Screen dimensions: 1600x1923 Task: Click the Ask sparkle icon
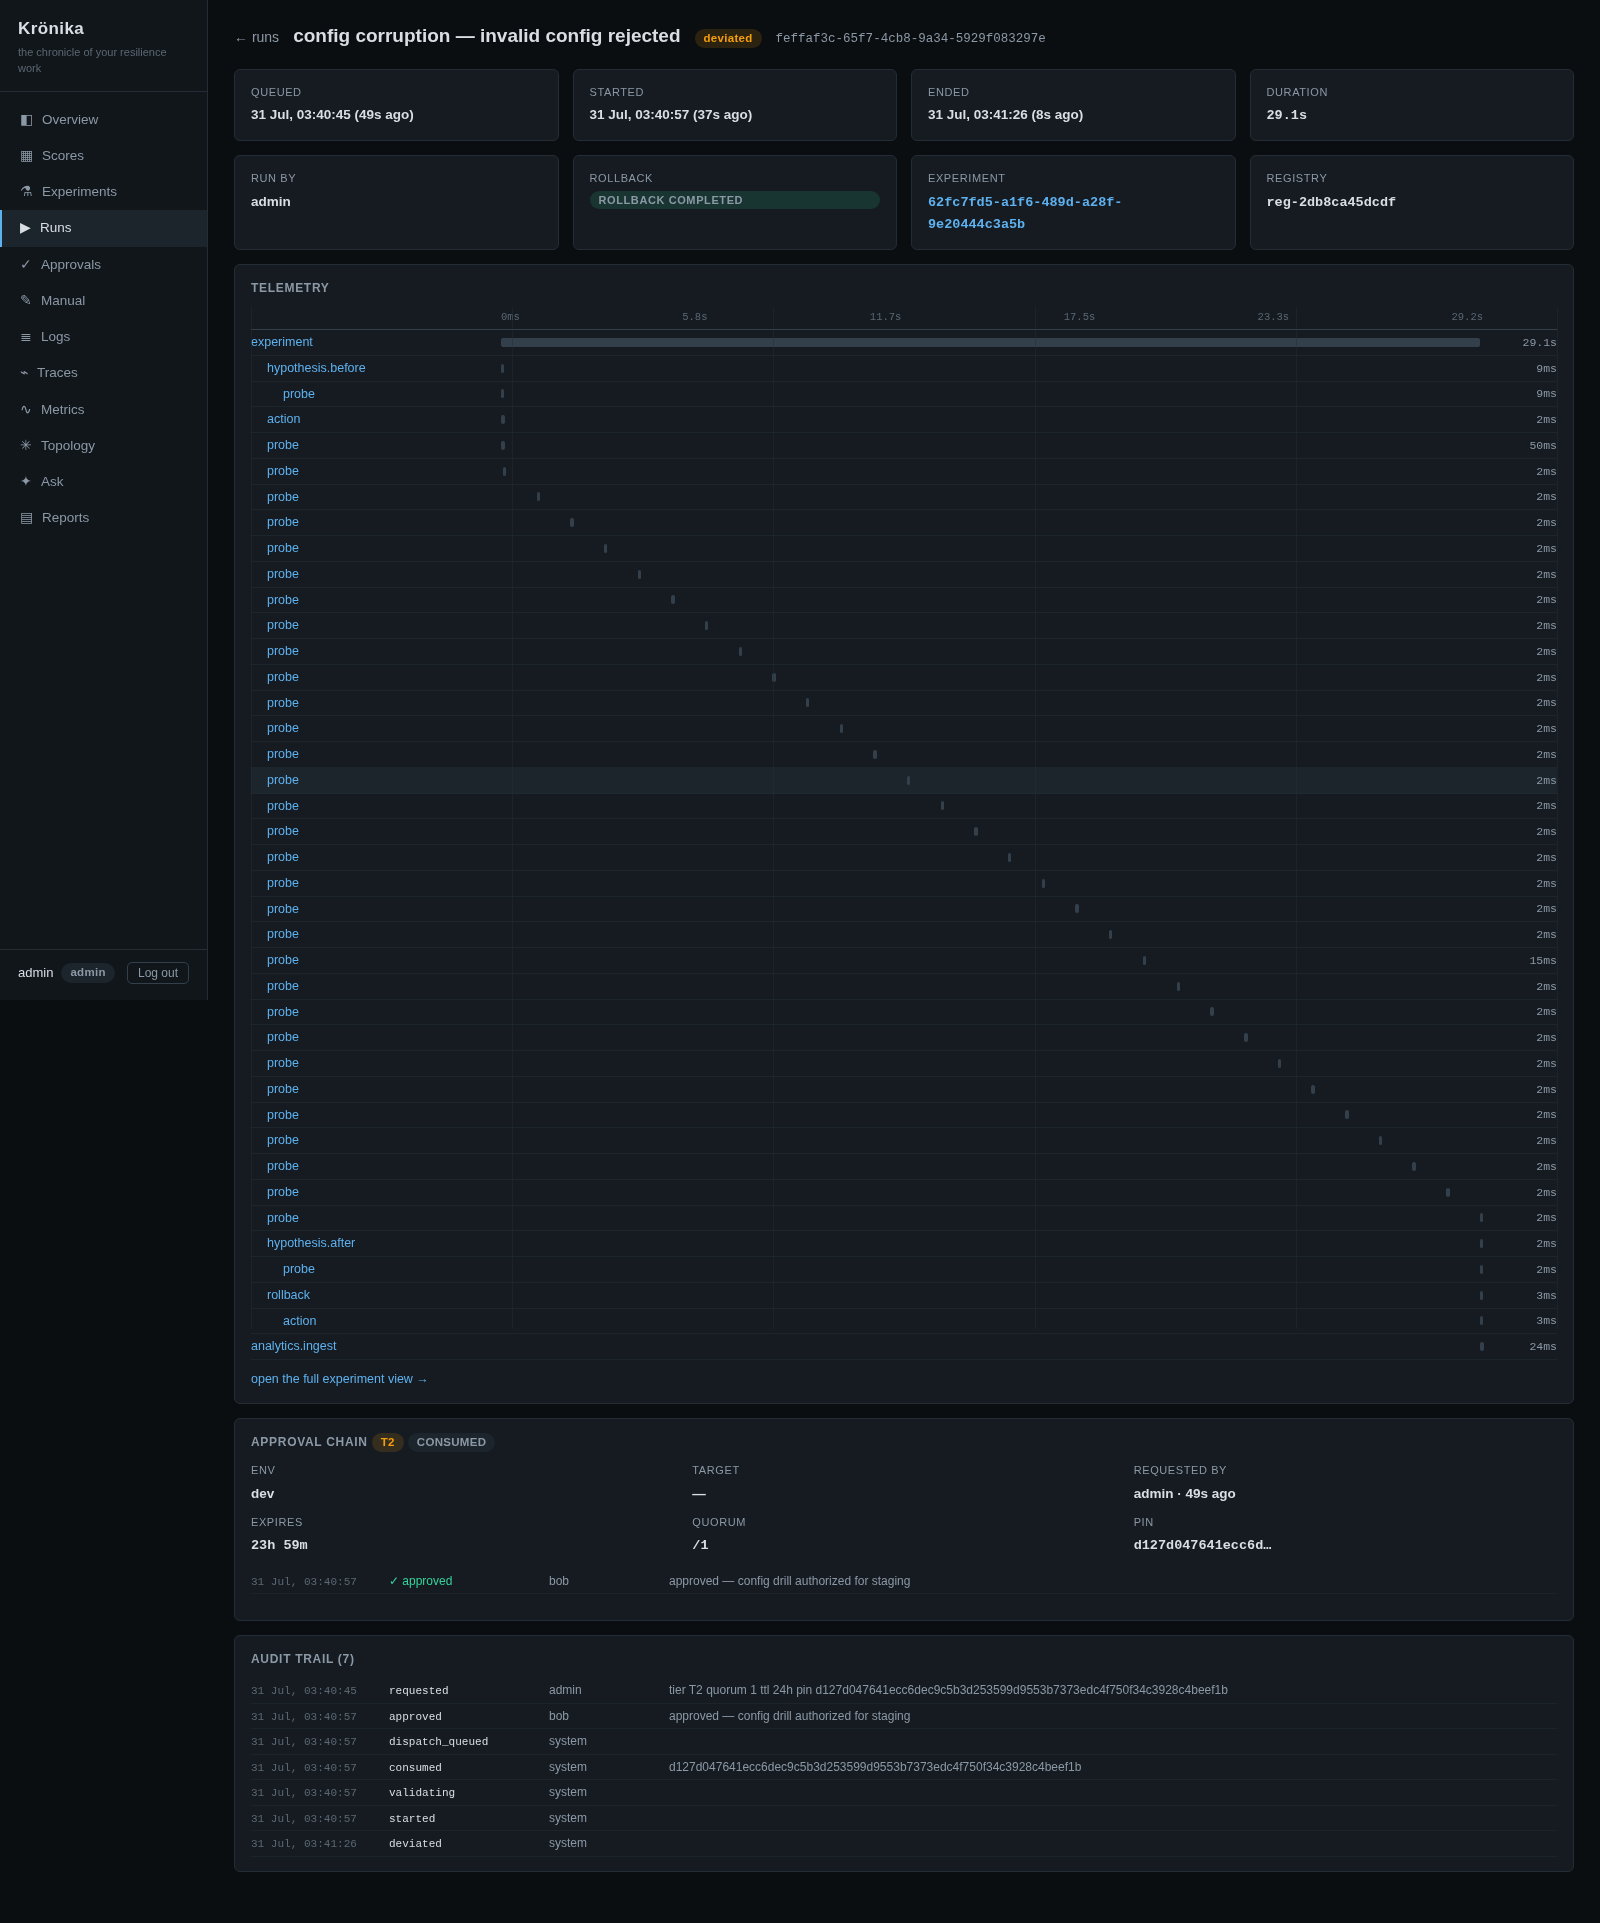click(26, 482)
